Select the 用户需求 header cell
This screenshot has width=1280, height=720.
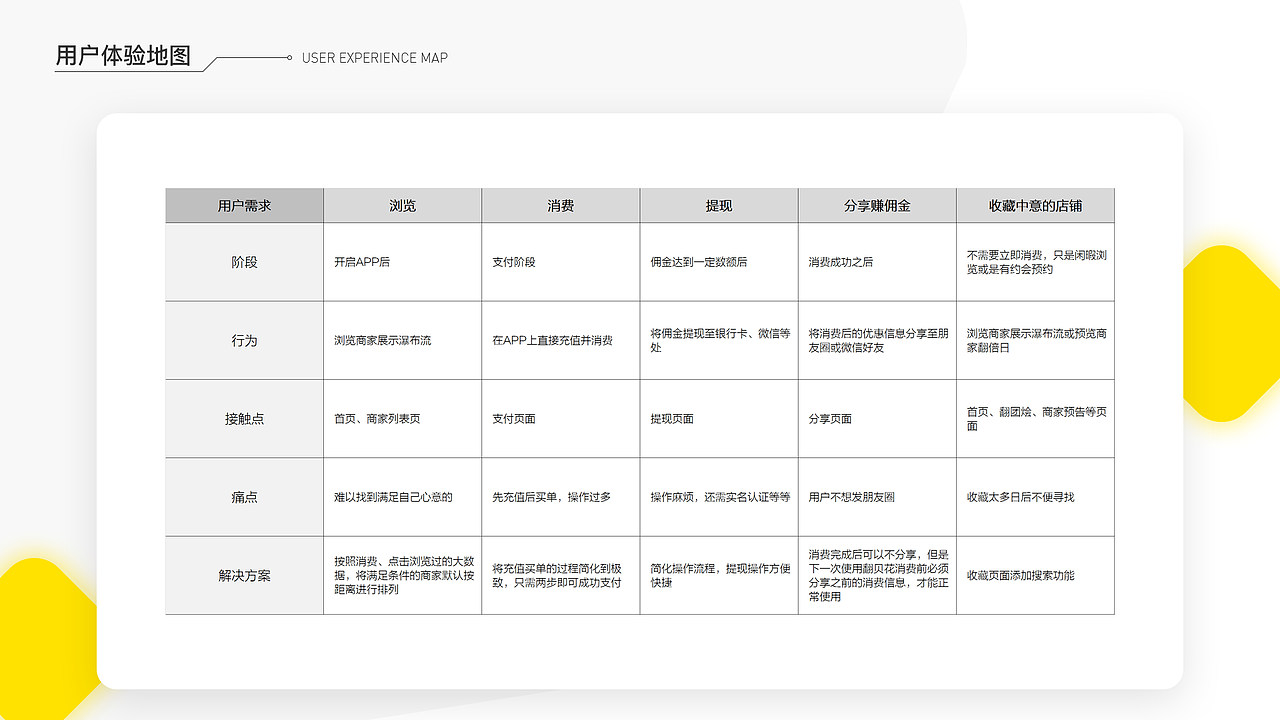pos(243,205)
